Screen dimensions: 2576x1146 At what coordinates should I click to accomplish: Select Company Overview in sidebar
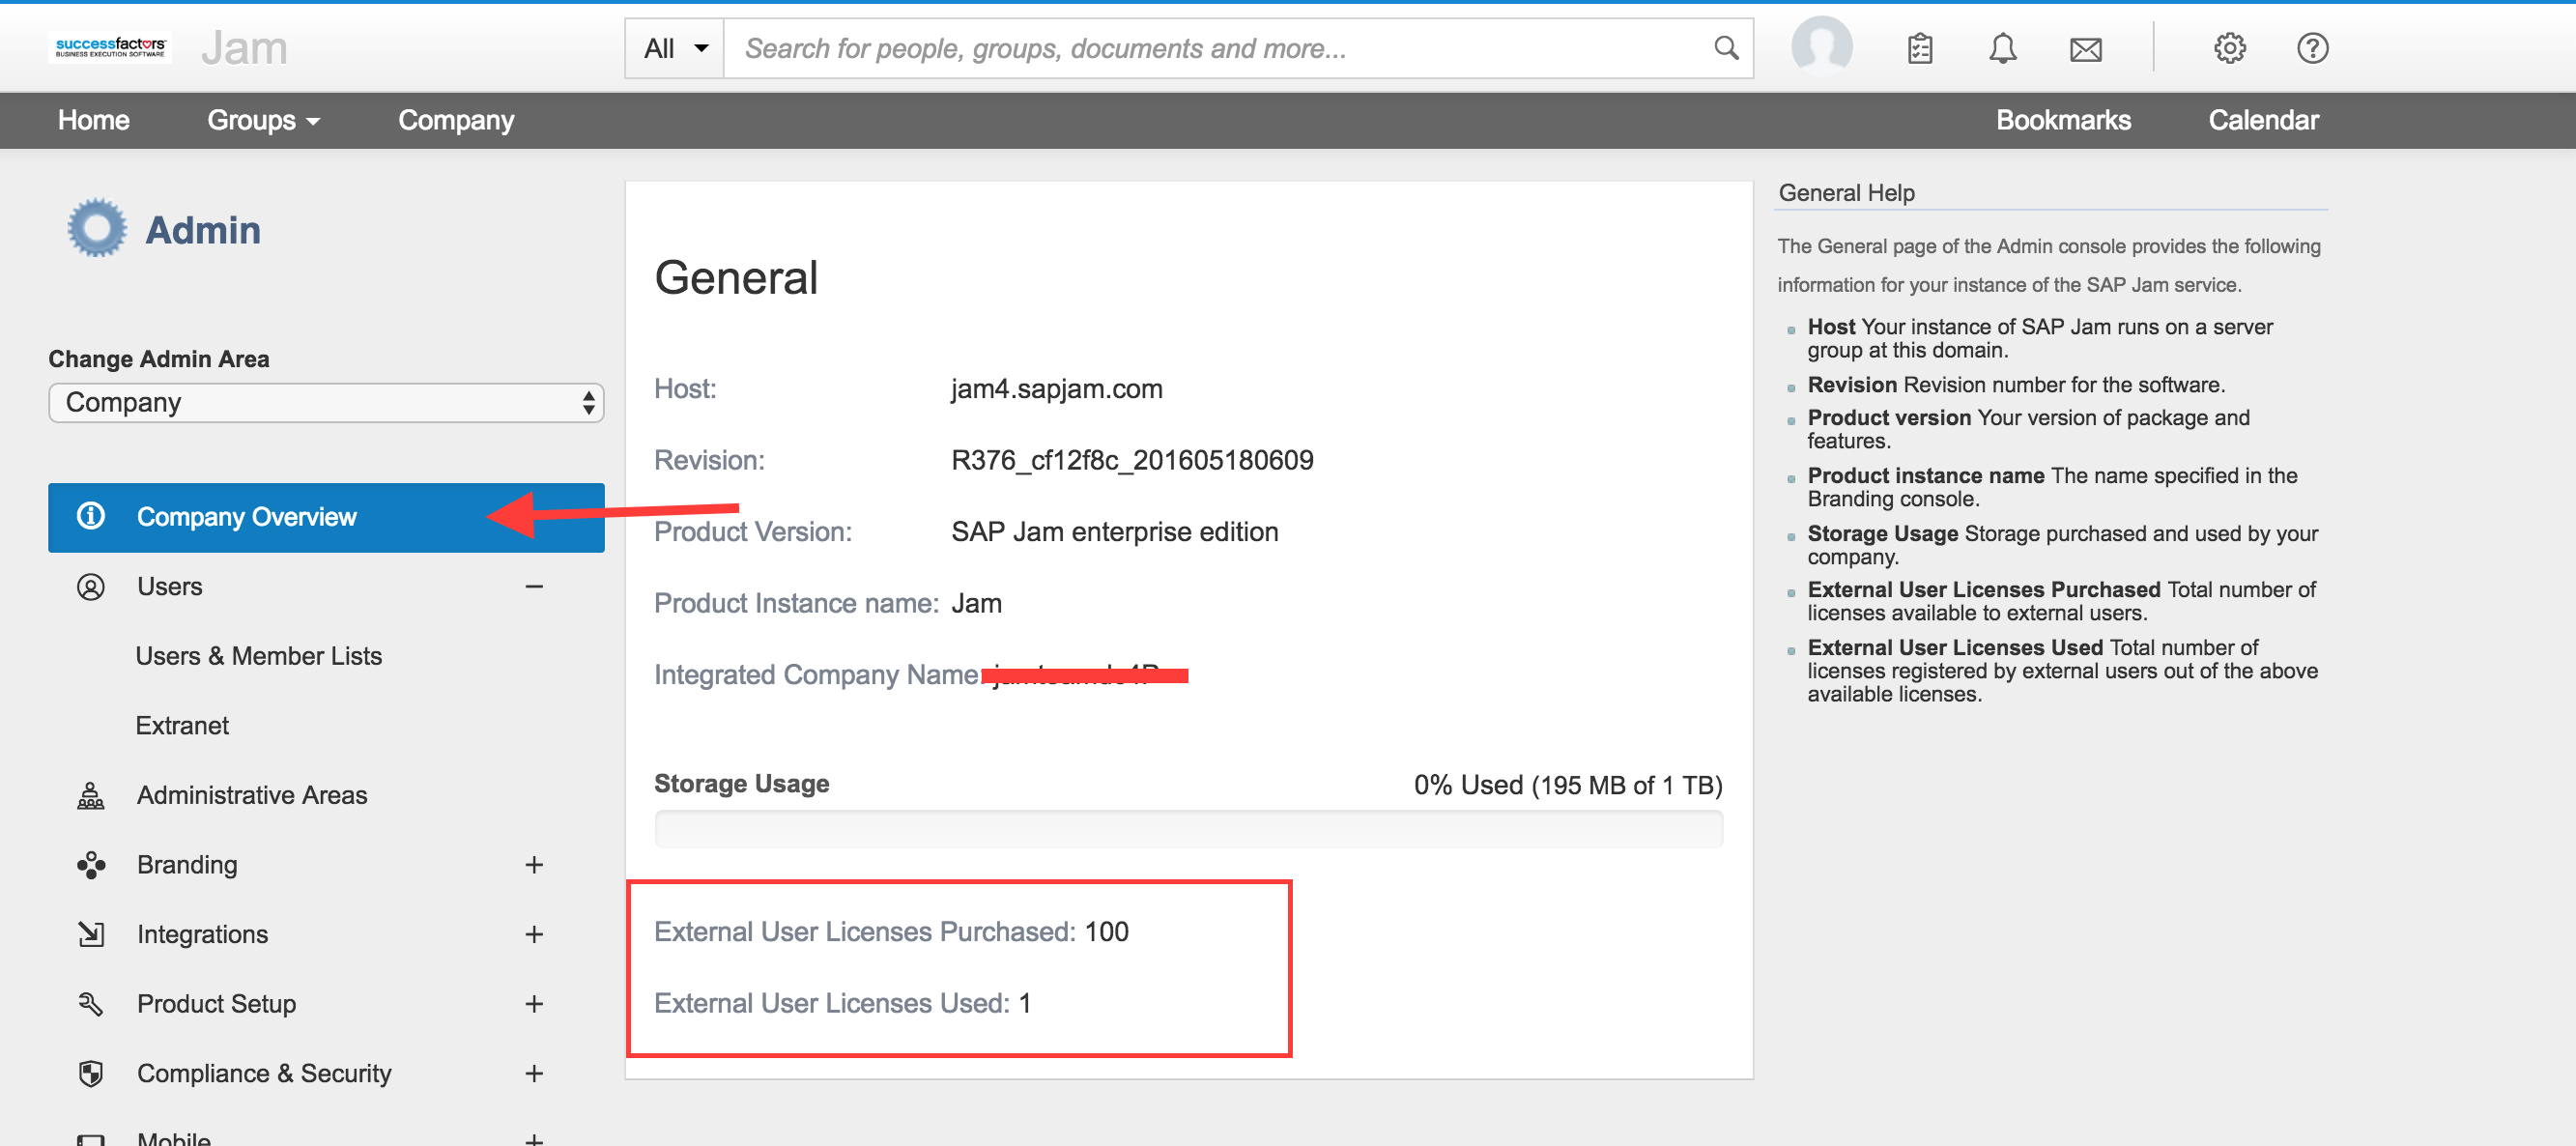[x=326, y=517]
